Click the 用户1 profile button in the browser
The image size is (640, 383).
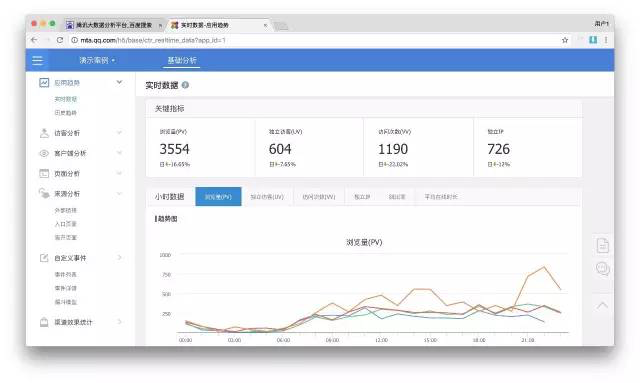[602, 24]
